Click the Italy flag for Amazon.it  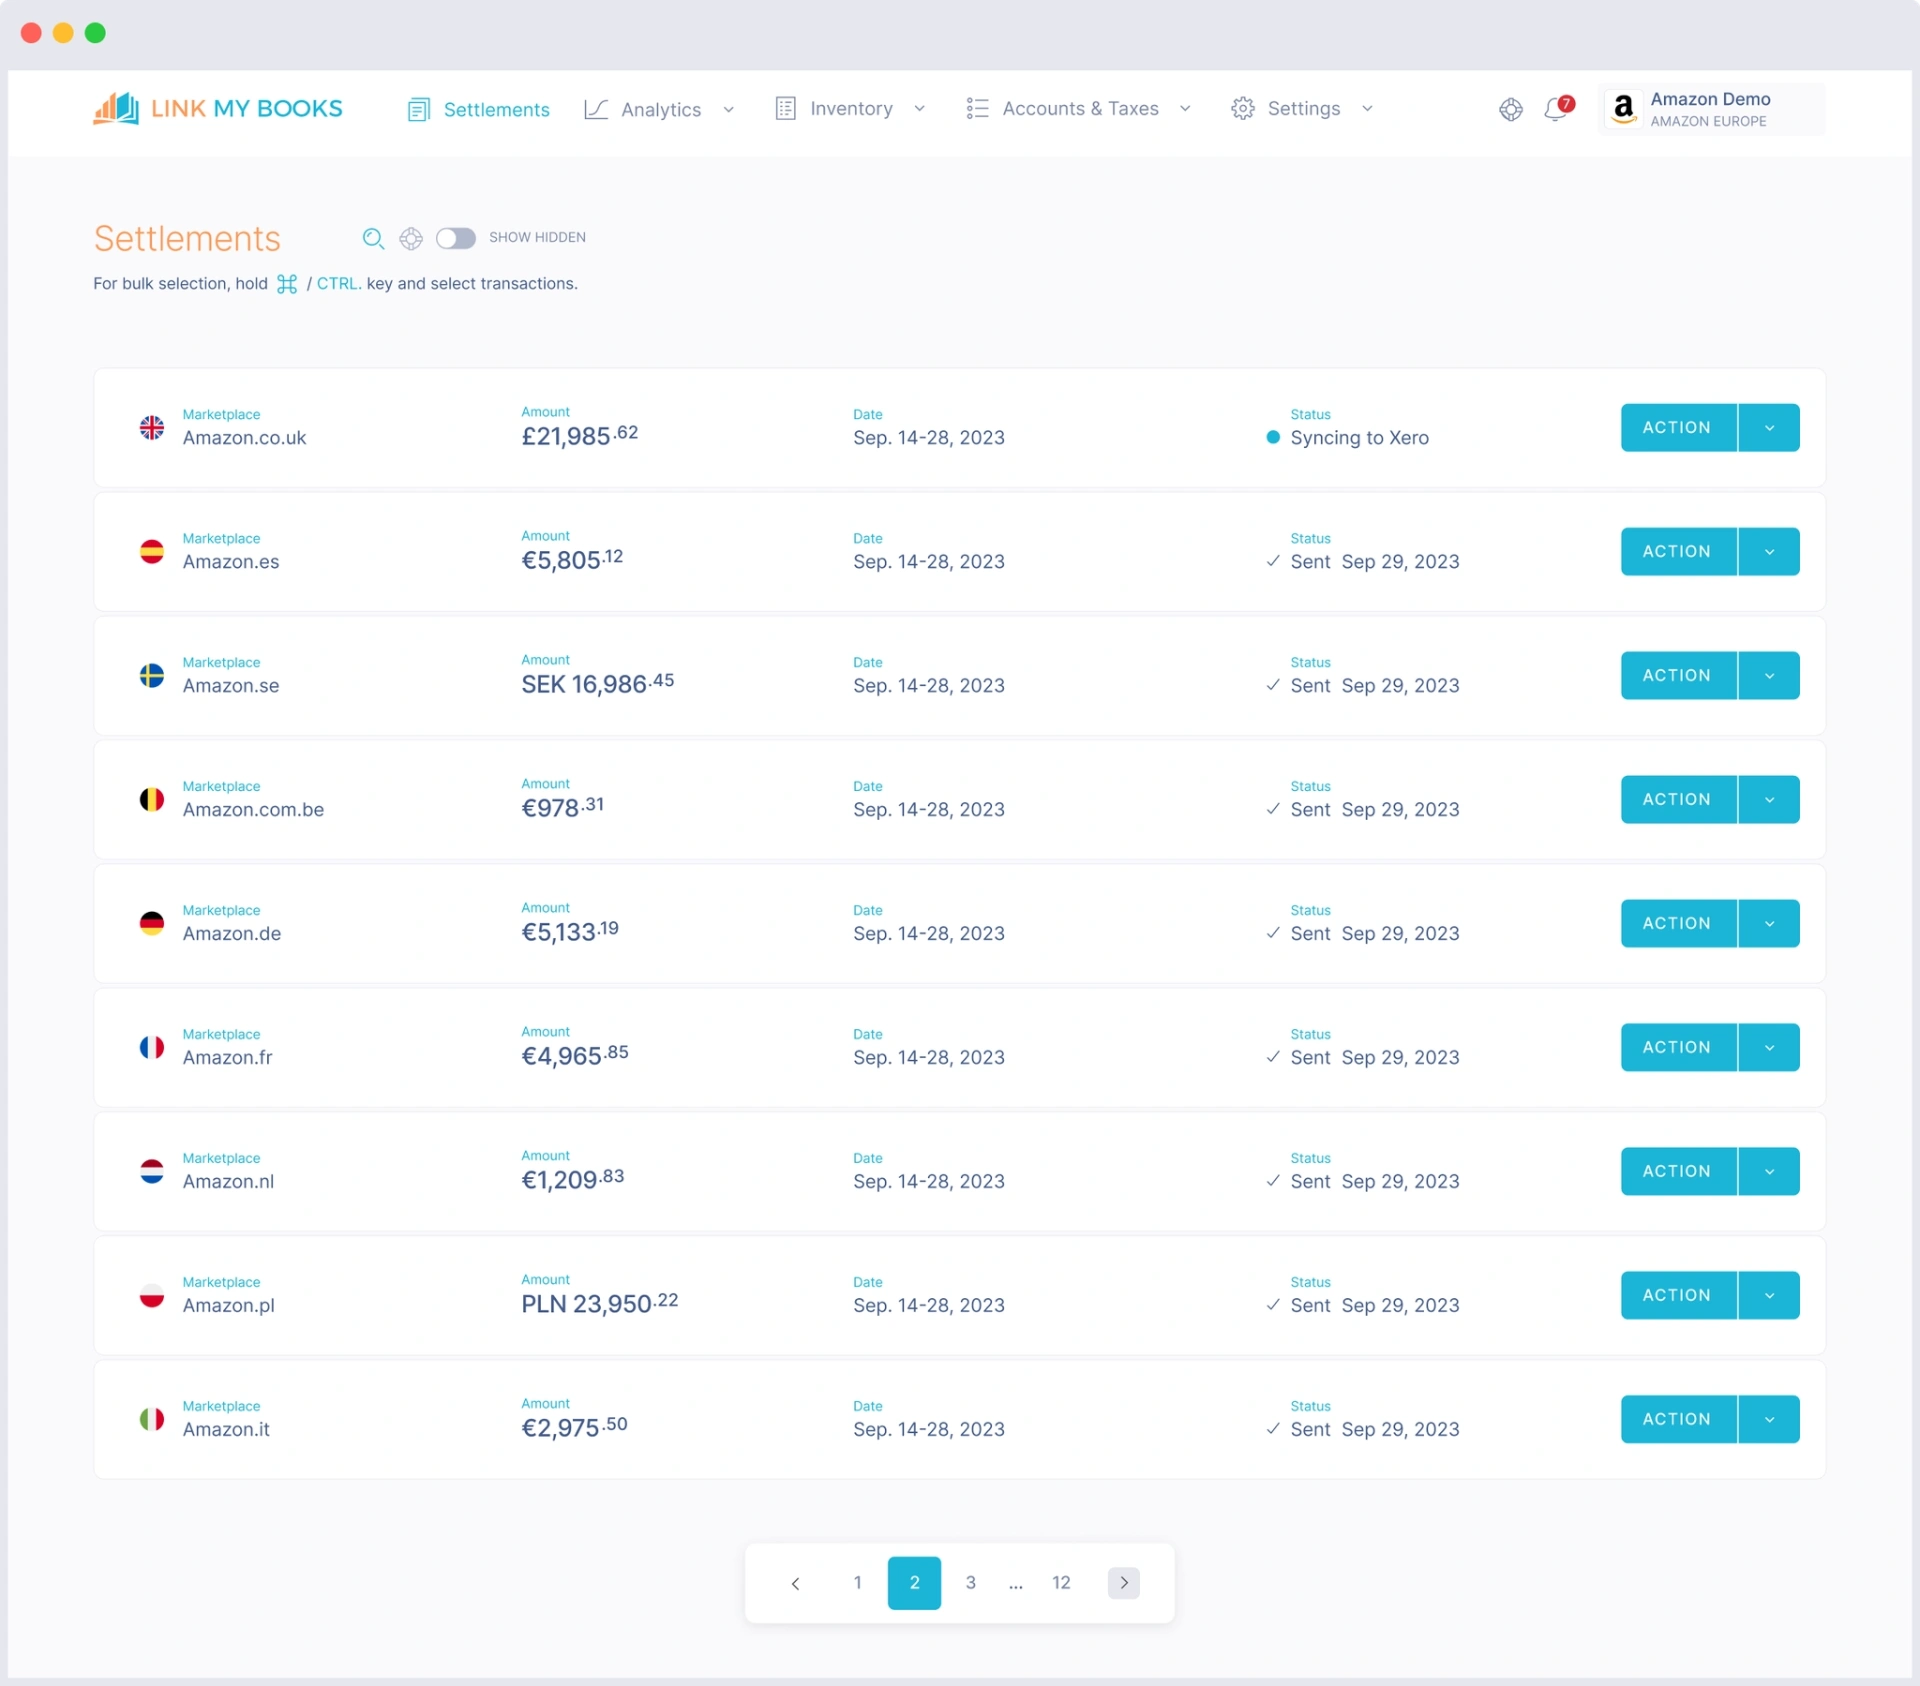coord(152,1420)
